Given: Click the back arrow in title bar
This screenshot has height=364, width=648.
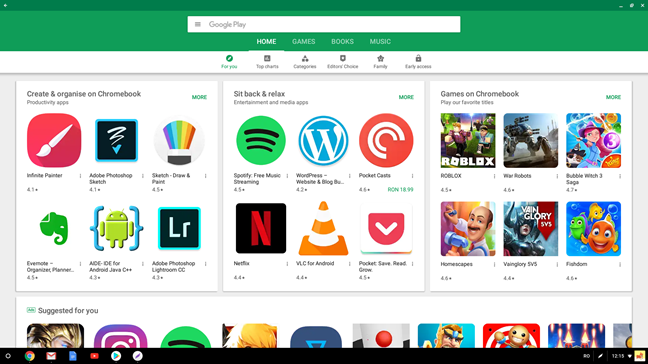Looking at the screenshot, I should [x=5, y=5].
